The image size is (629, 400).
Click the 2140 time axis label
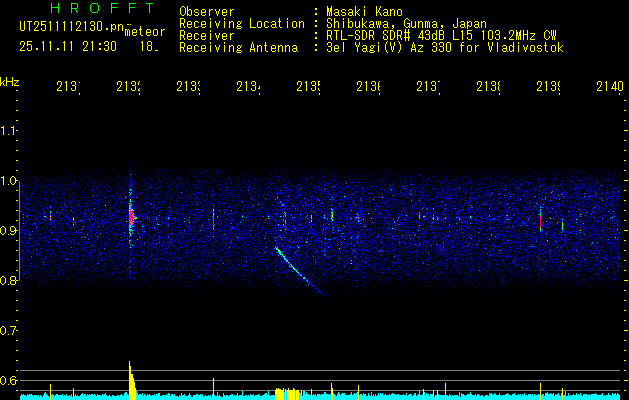610,86
